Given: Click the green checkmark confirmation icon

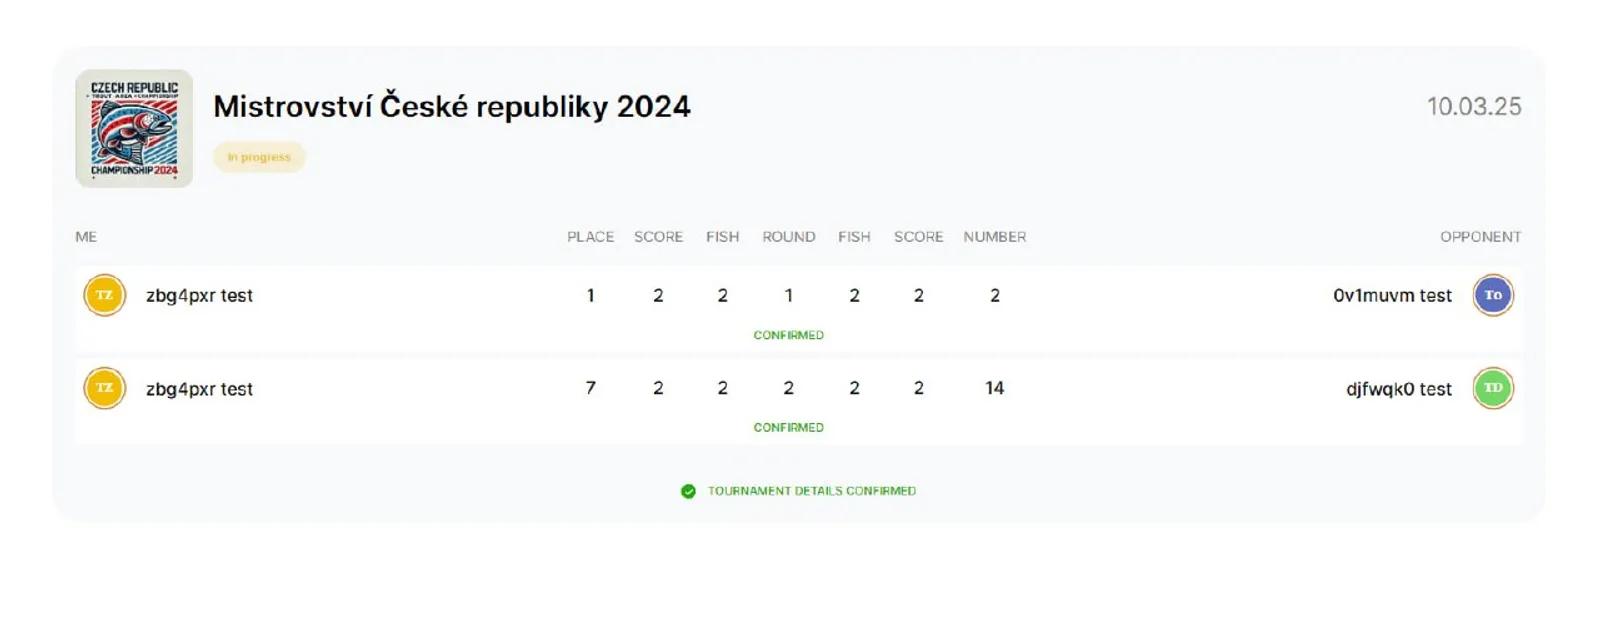Looking at the screenshot, I should tap(688, 491).
